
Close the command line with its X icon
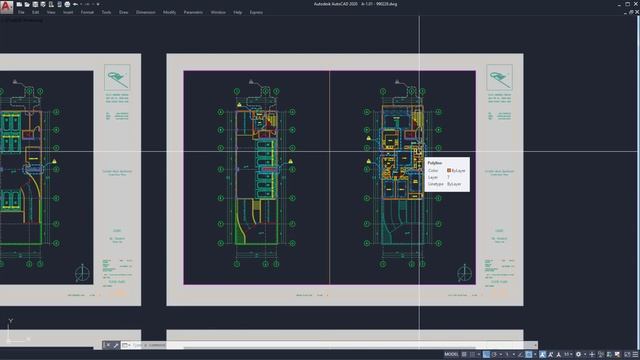[108, 345]
